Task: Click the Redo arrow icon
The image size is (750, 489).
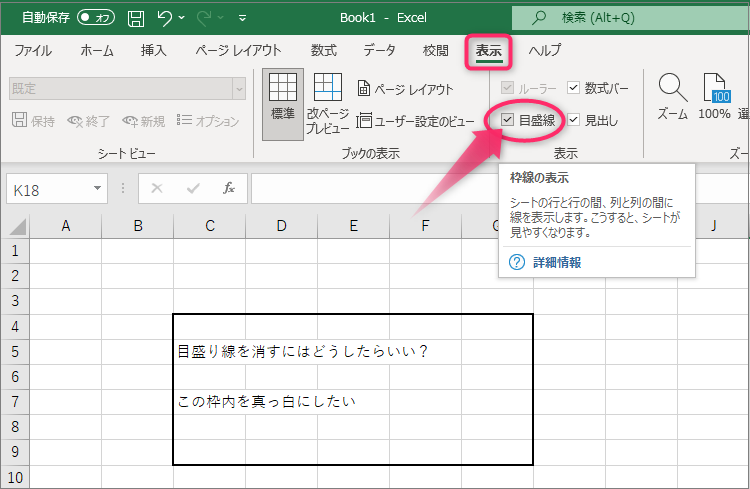Action: coord(204,18)
